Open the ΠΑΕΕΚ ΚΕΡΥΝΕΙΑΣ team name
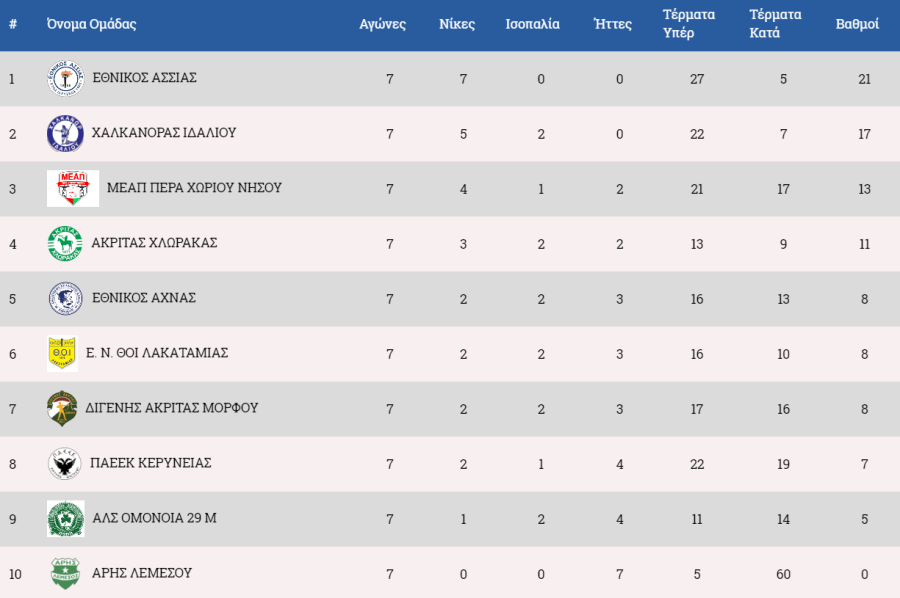This screenshot has width=900, height=598. tap(151, 463)
